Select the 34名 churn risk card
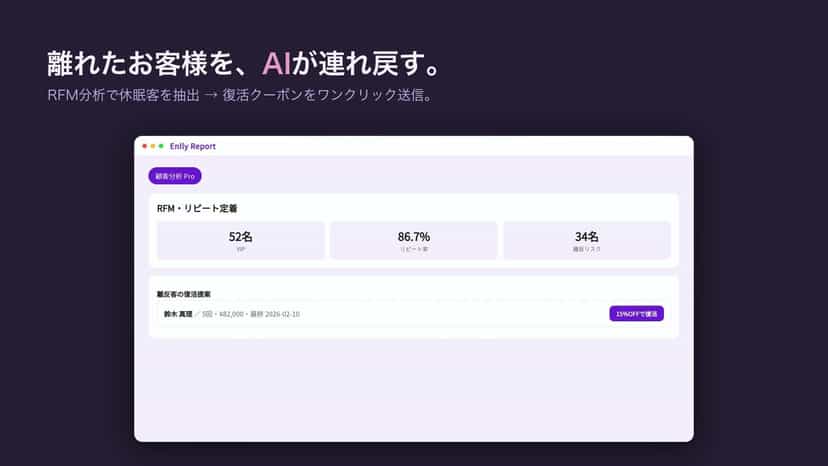The height and width of the screenshot is (466, 828). (587, 240)
